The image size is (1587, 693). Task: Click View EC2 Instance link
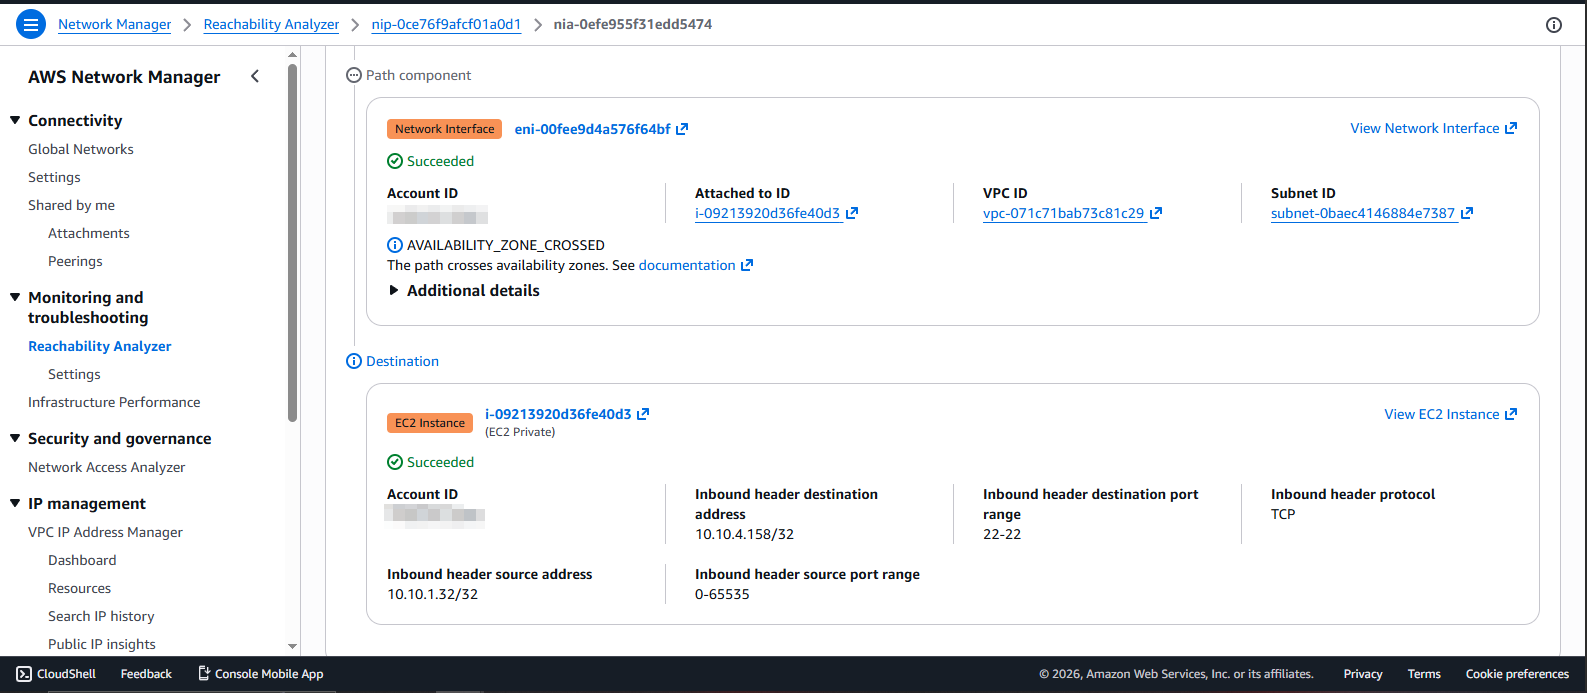tap(1441, 414)
